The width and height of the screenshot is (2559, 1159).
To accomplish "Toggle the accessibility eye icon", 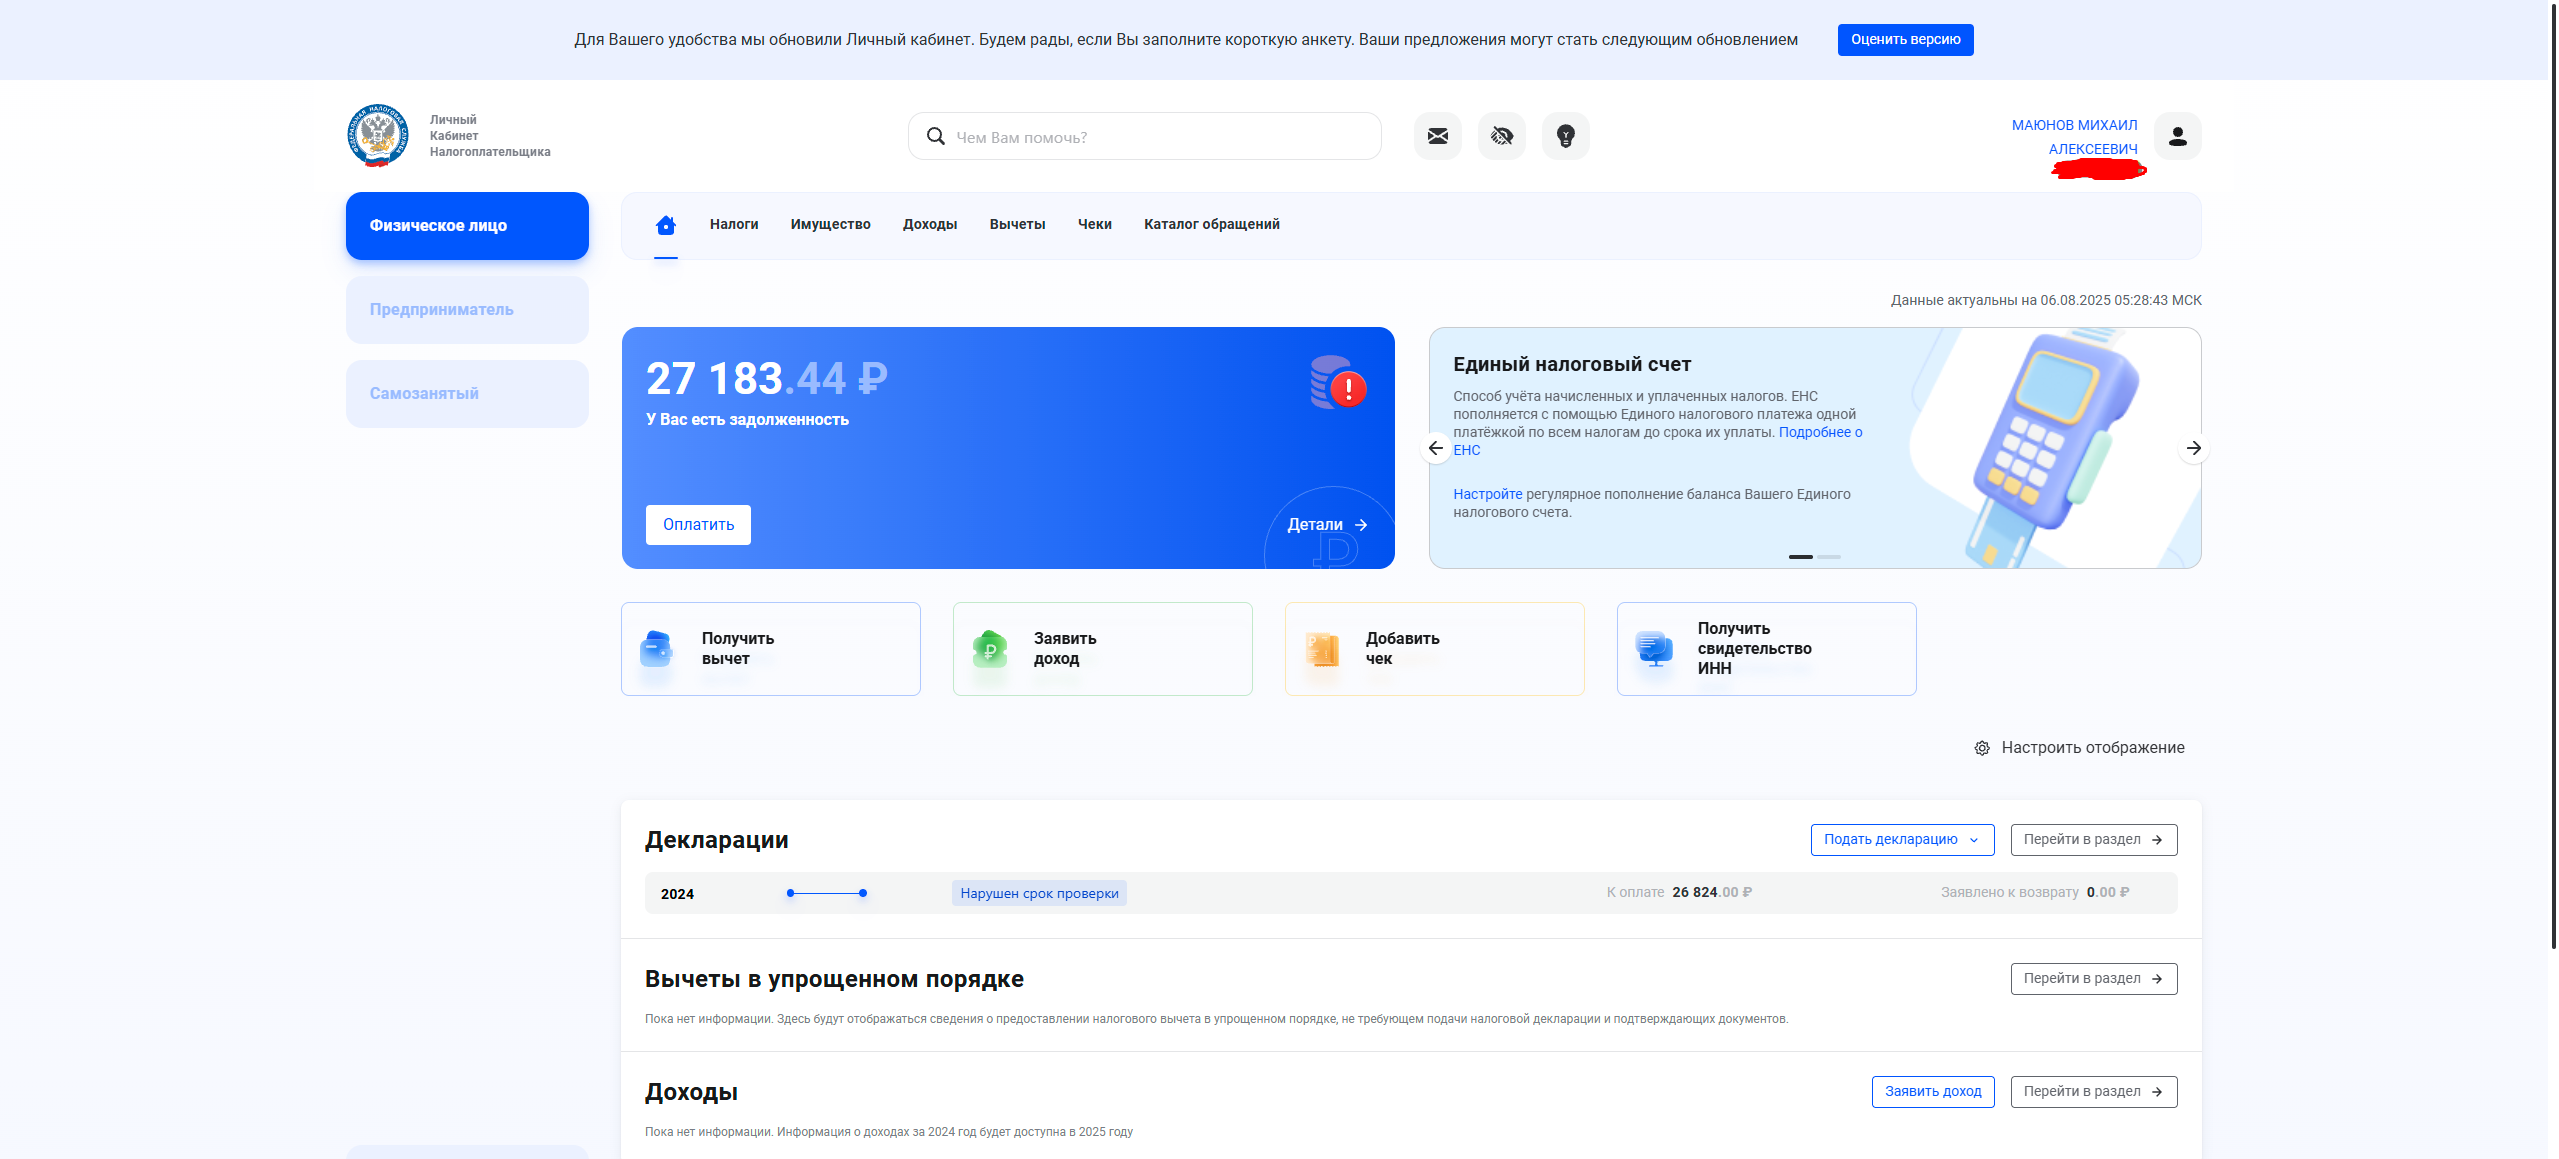I will [x=1501, y=136].
